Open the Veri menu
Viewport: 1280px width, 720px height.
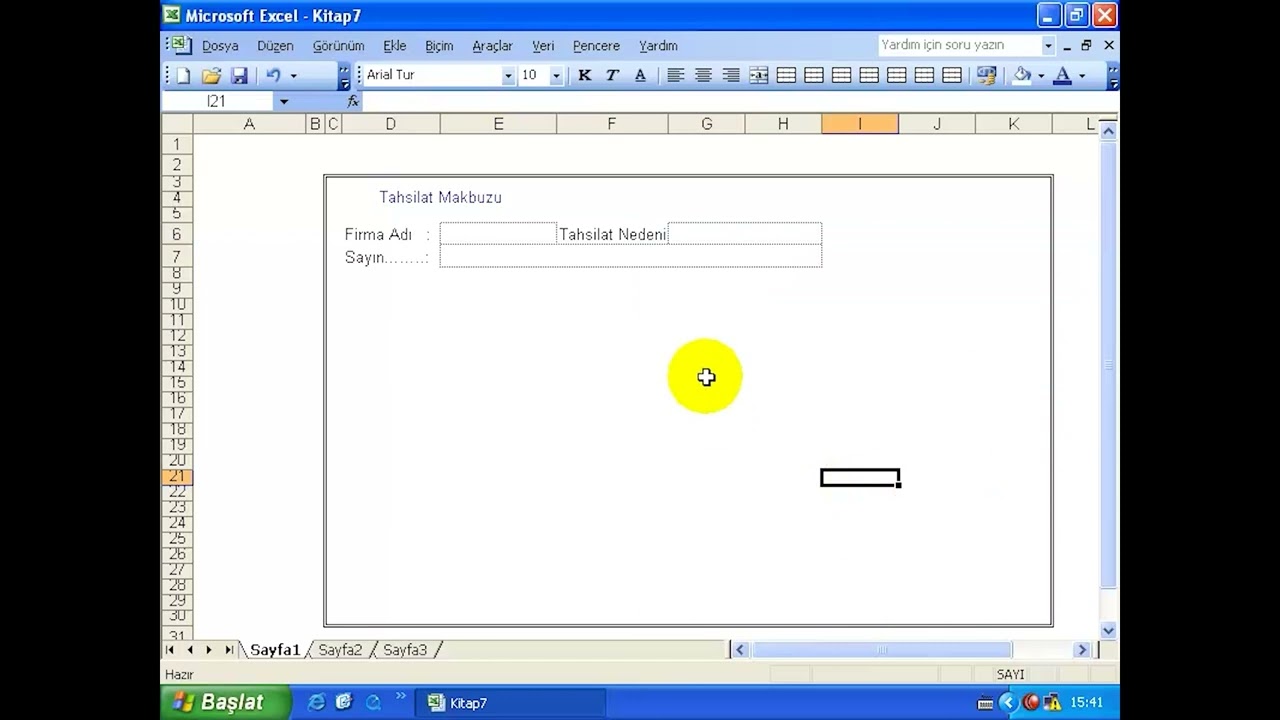coord(543,46)
